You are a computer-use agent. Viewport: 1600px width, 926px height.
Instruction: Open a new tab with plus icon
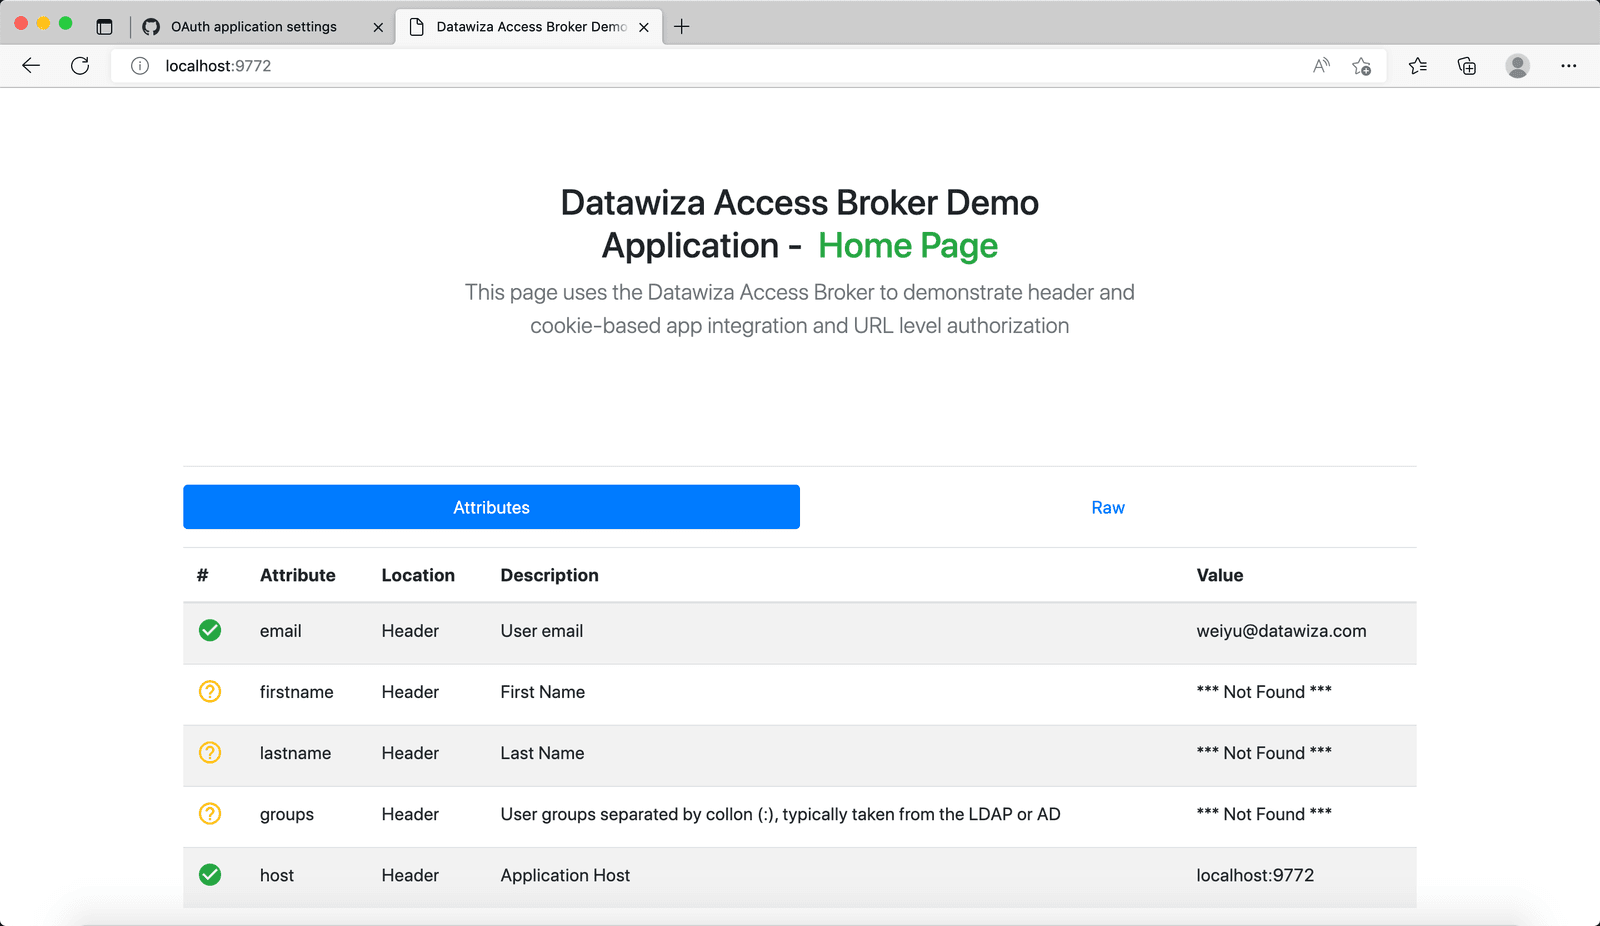pyautogui.click(x=682, y=27)
